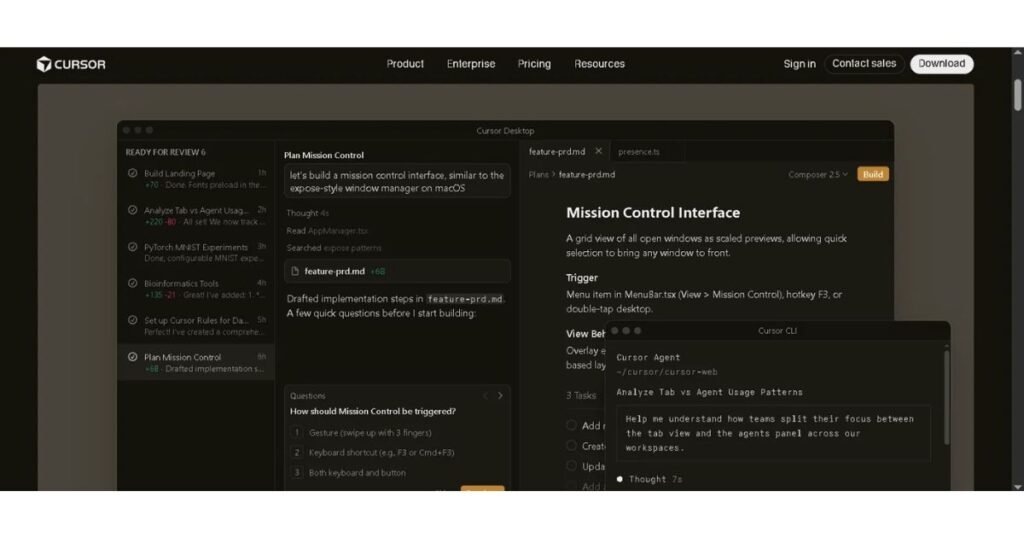Click check icon beside Bioinformatics Tools
The height and width of the screenshot is (538, 1024).
click(x=133, y=283)
